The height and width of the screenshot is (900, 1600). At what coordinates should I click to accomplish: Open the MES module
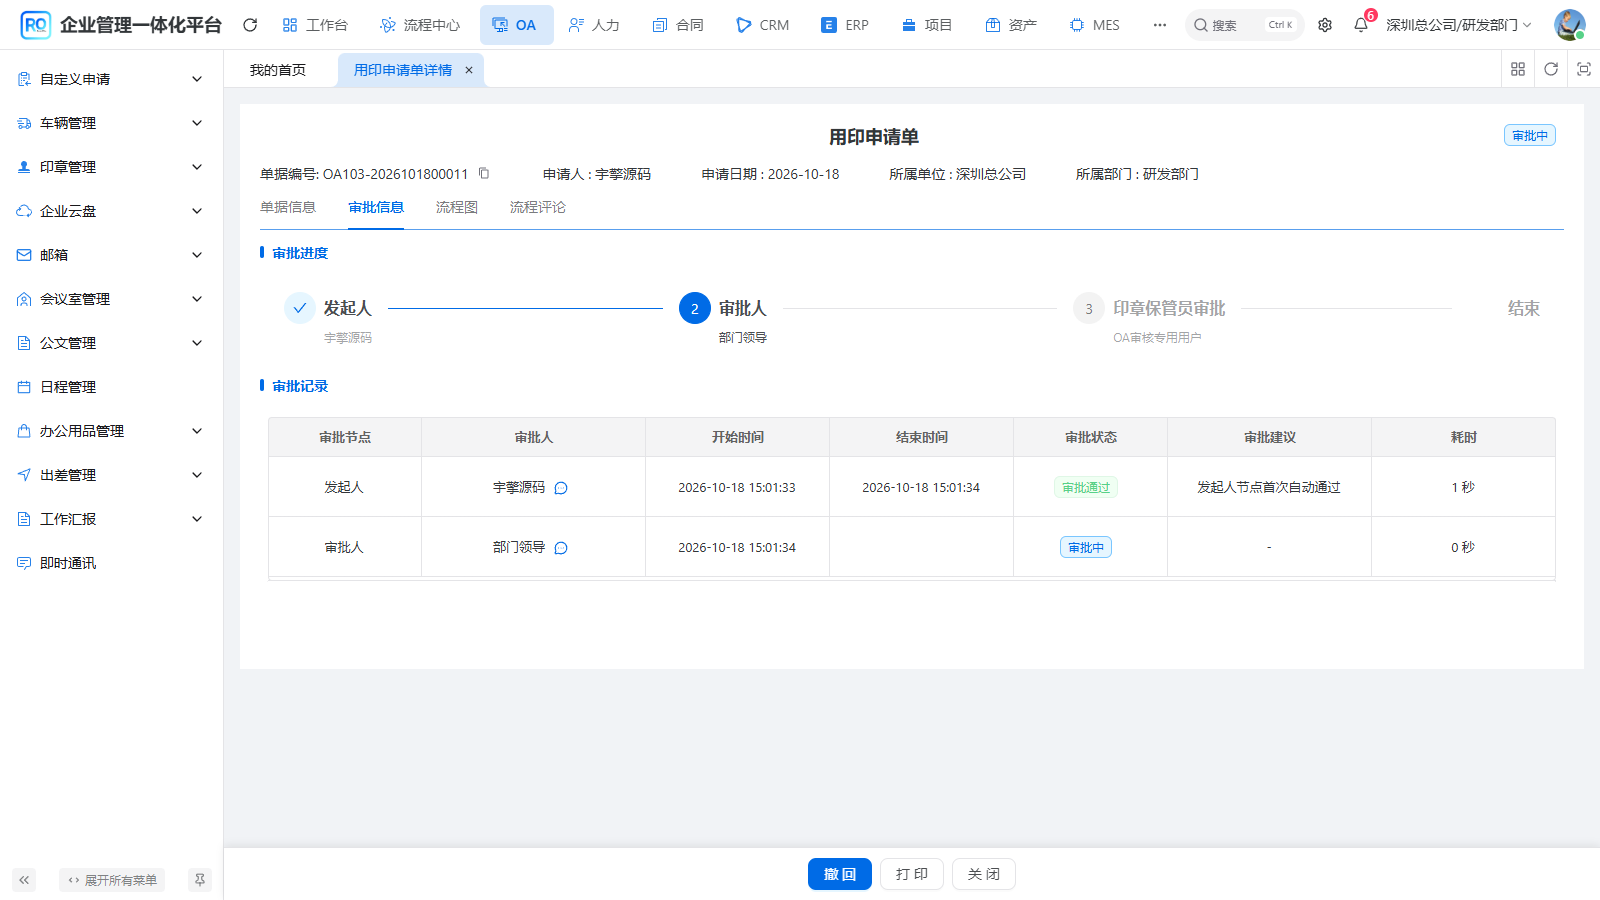[x=1095, y=25]
